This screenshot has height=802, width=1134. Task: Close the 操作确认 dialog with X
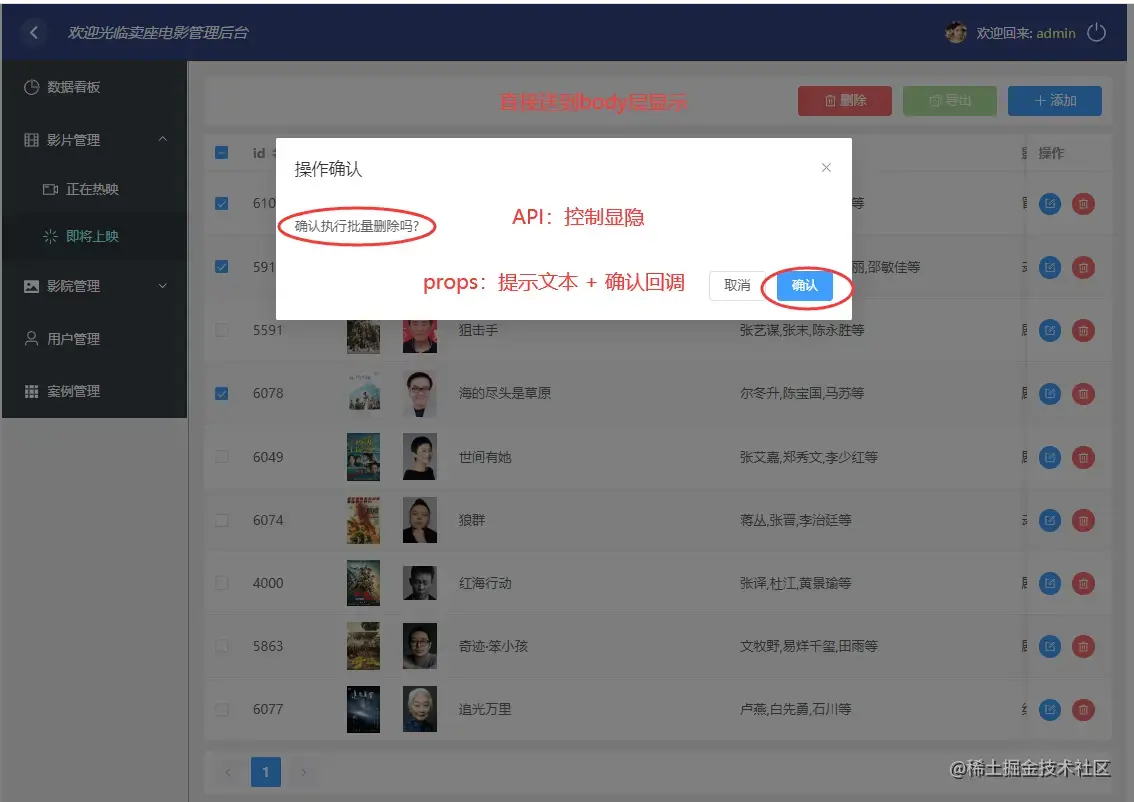826,168
